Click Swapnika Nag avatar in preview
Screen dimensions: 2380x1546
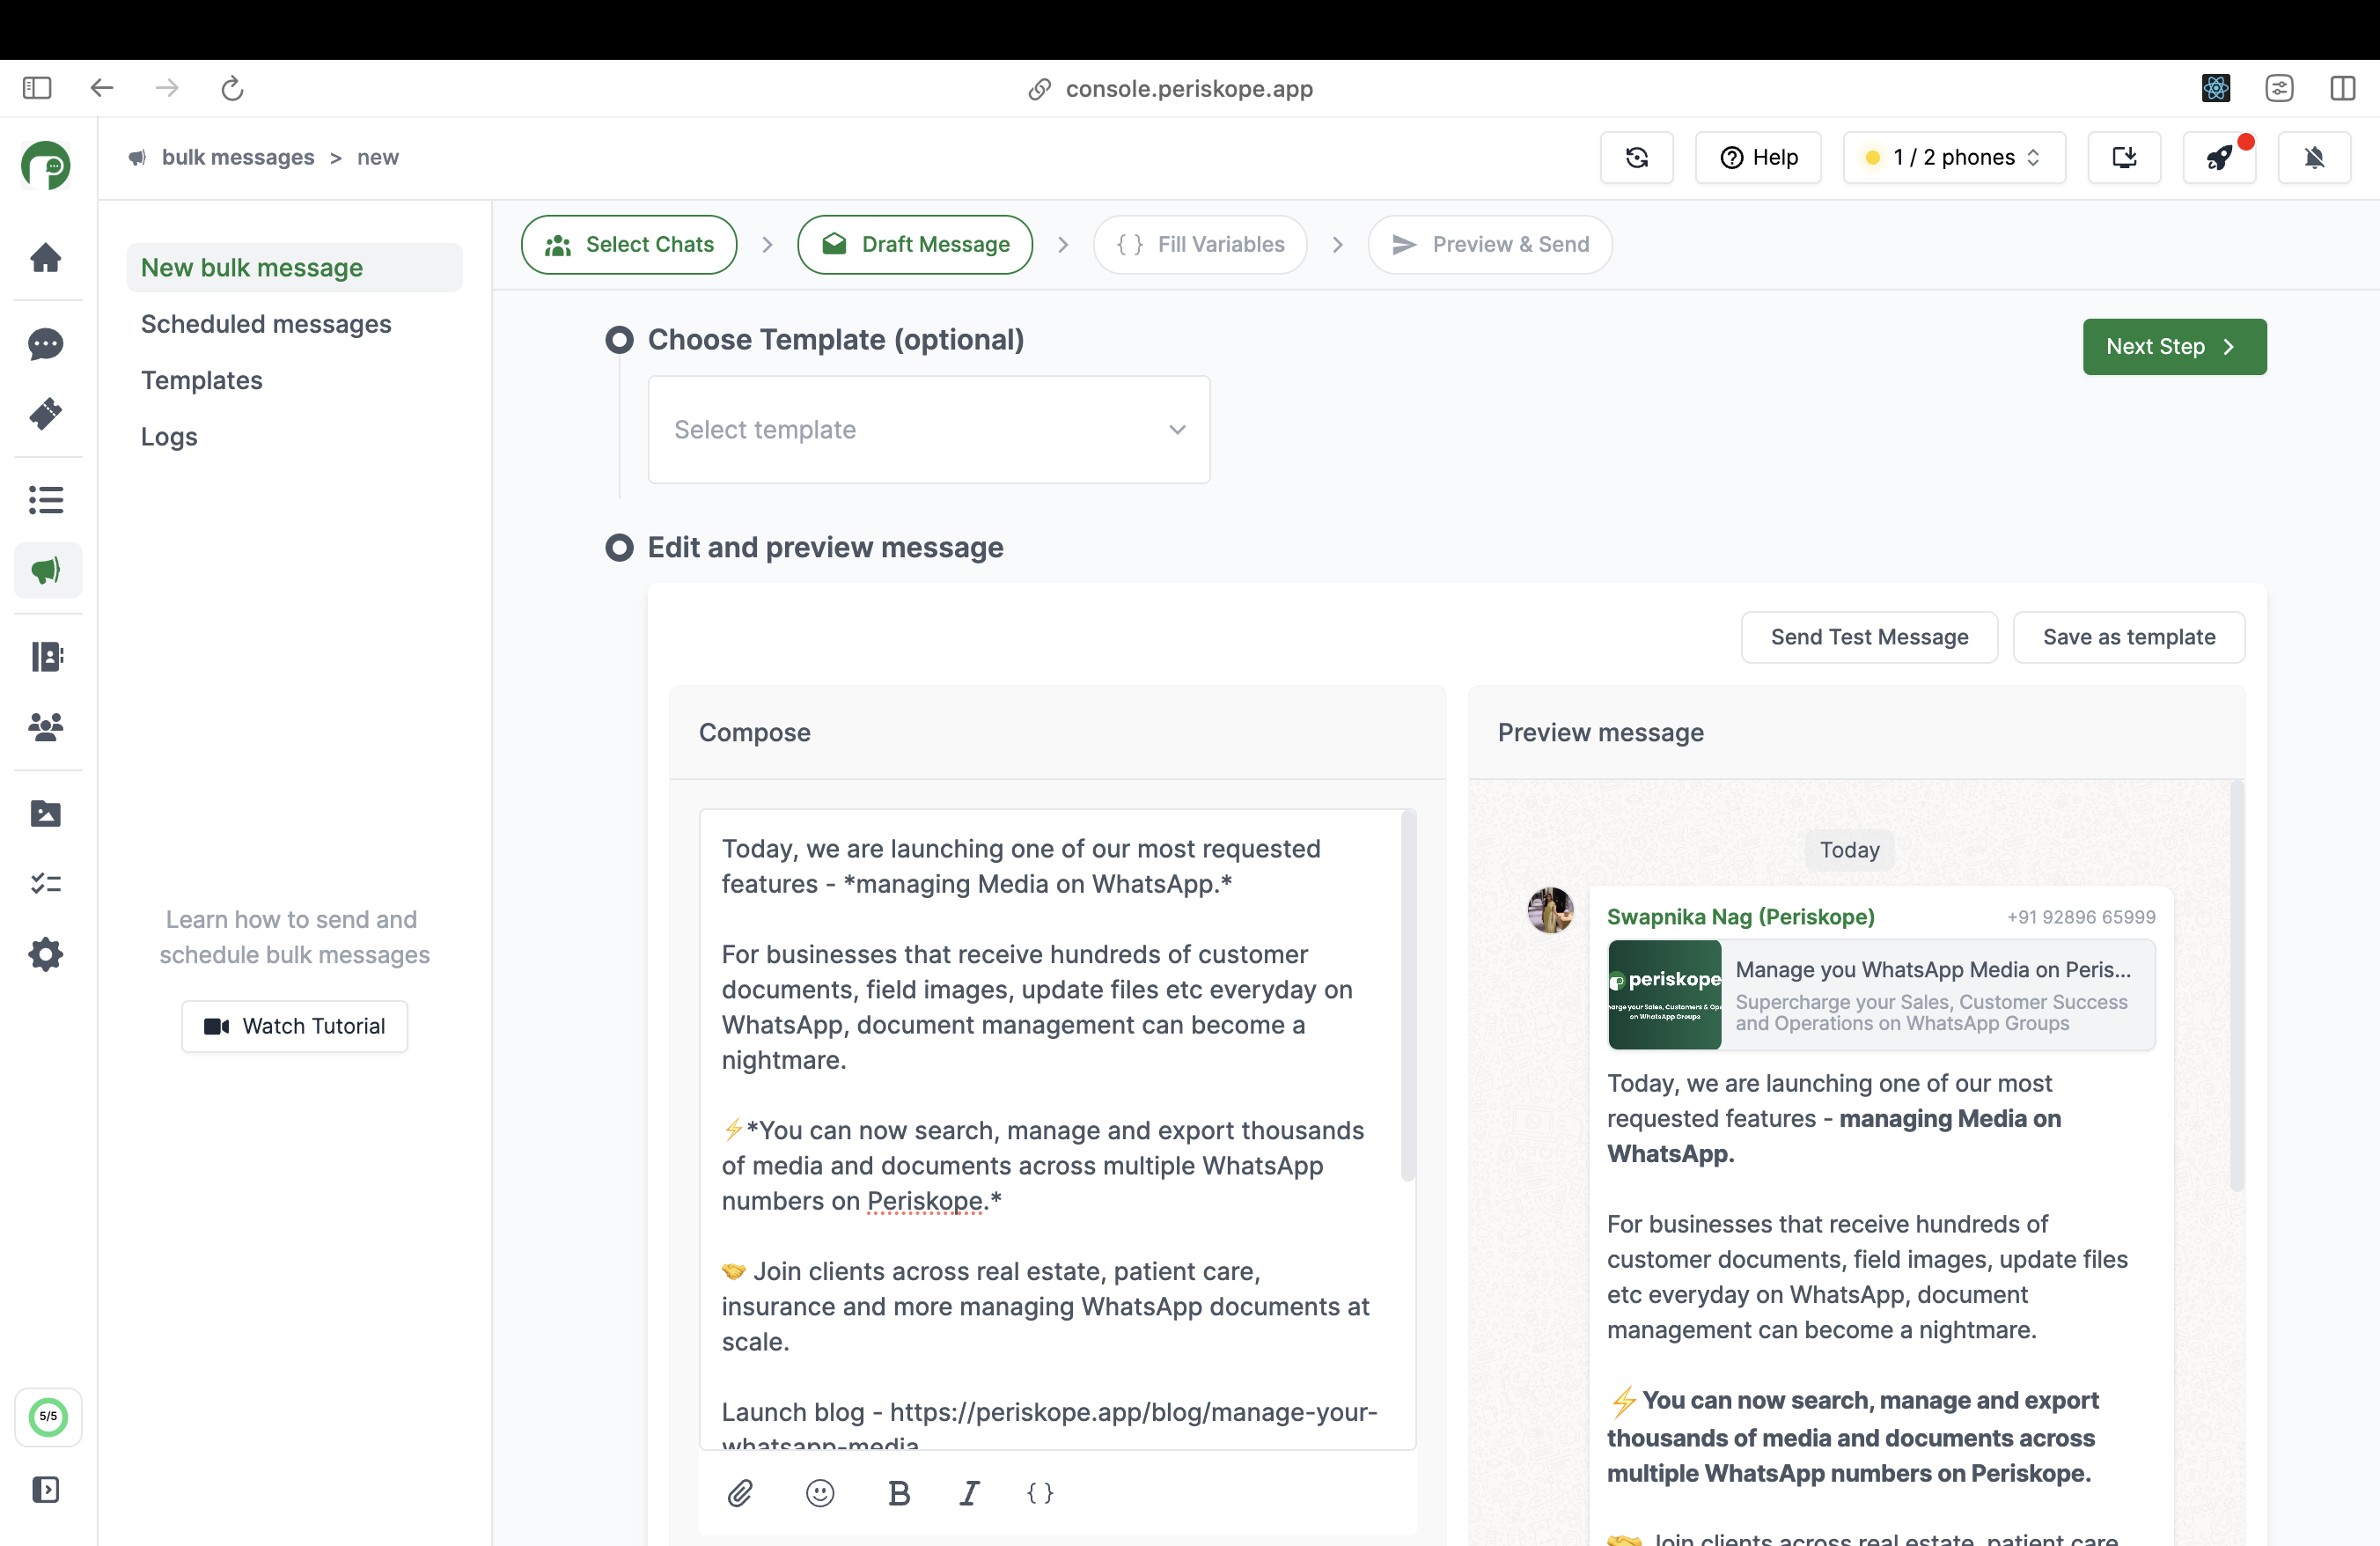tap(1550, 910)
